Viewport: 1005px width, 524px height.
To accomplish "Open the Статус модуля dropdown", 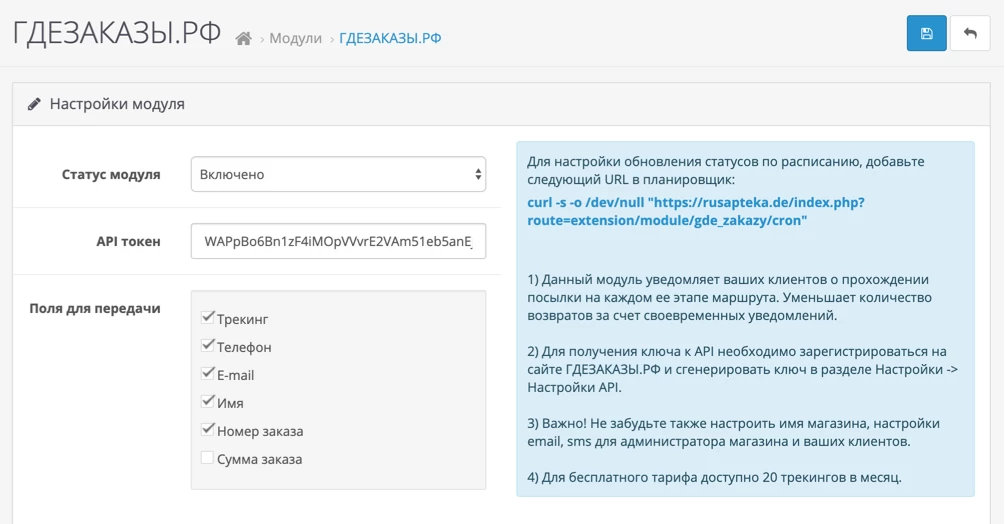I will click(x=338, y=174).
